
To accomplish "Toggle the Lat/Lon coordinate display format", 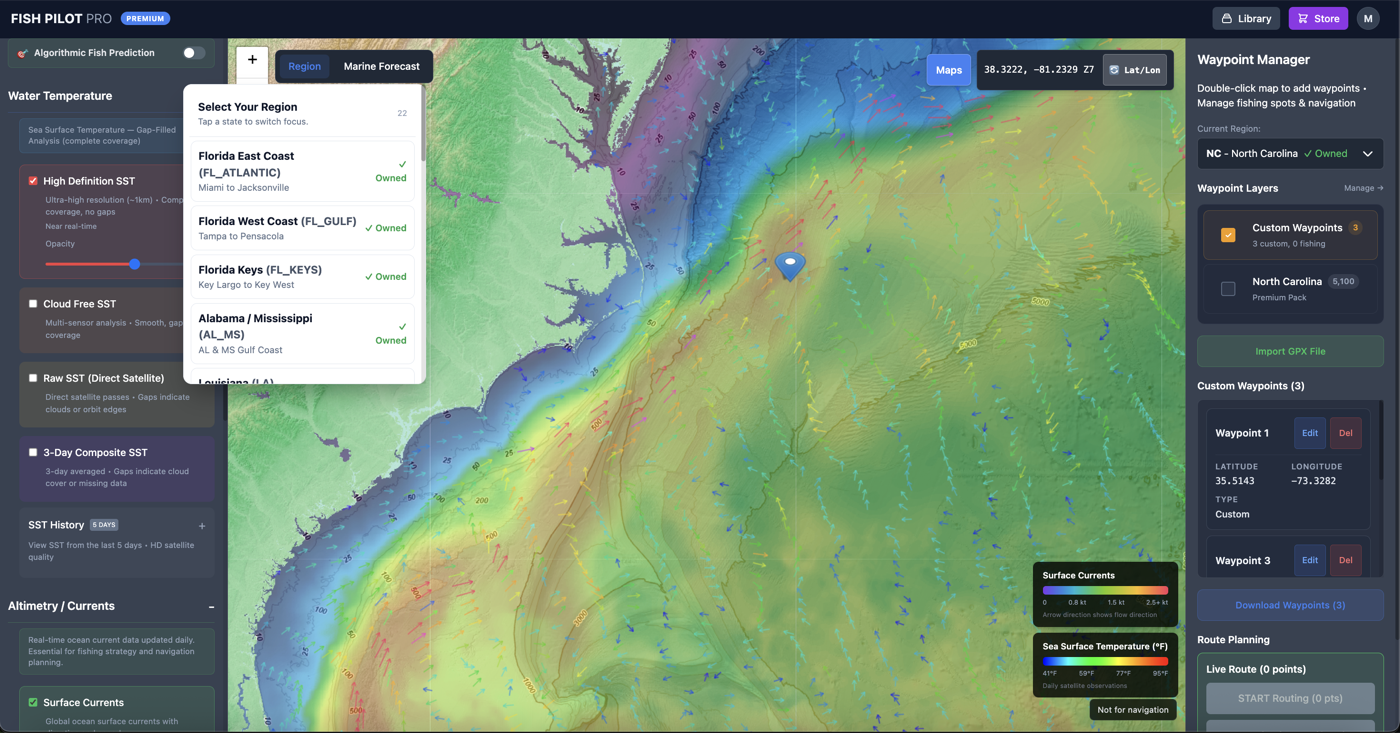I will tap(1135, 70).
